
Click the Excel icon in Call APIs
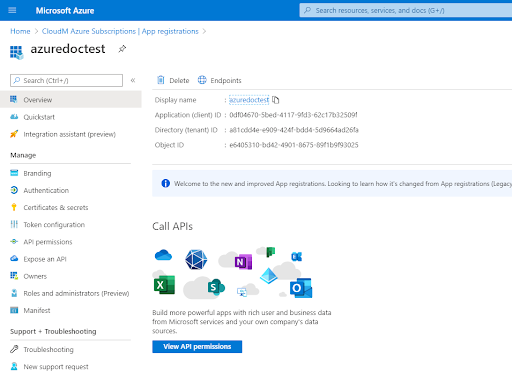pyautogui.click(x=164, y=285)
